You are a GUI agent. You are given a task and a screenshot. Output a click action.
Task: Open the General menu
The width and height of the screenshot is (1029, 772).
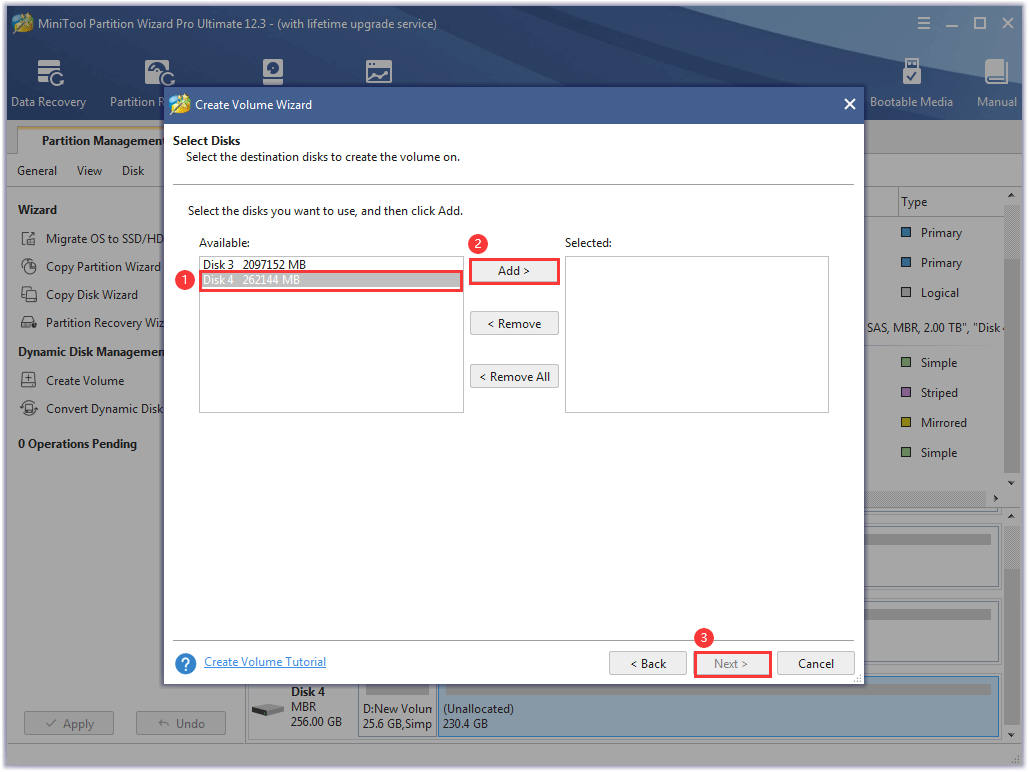click(x=37, y=171)
